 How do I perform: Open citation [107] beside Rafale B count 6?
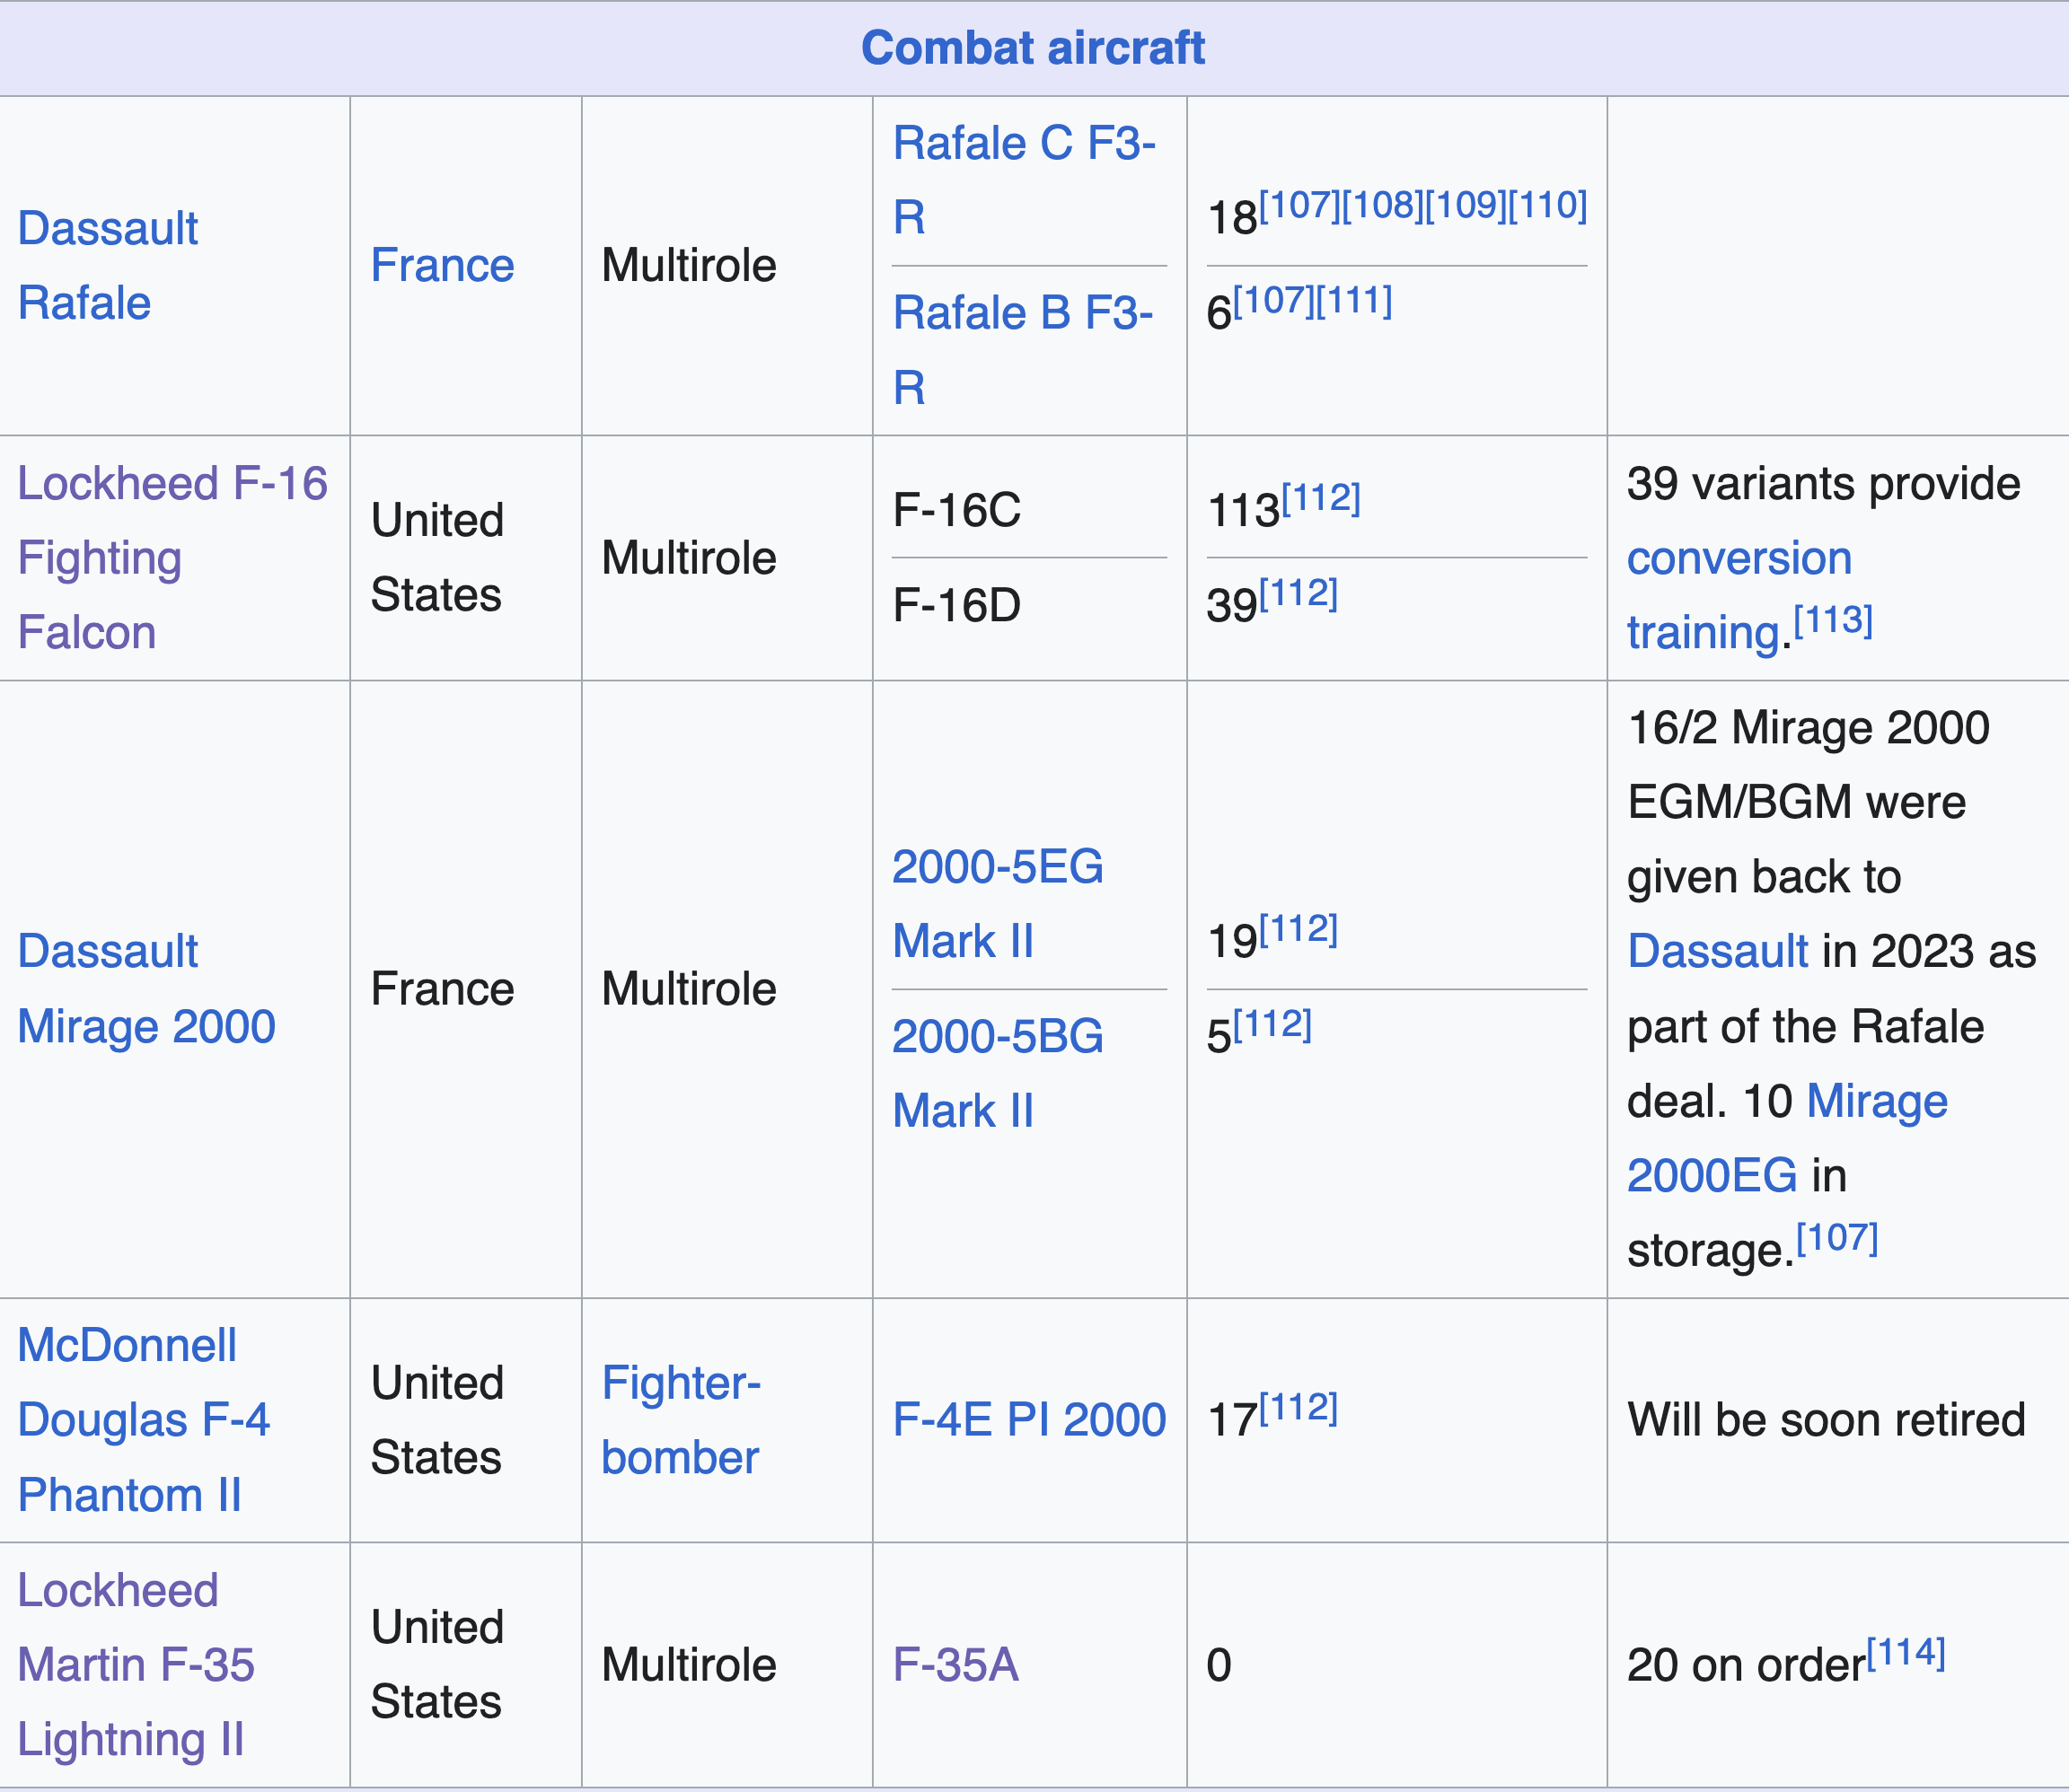click(x=1273, y=300)
